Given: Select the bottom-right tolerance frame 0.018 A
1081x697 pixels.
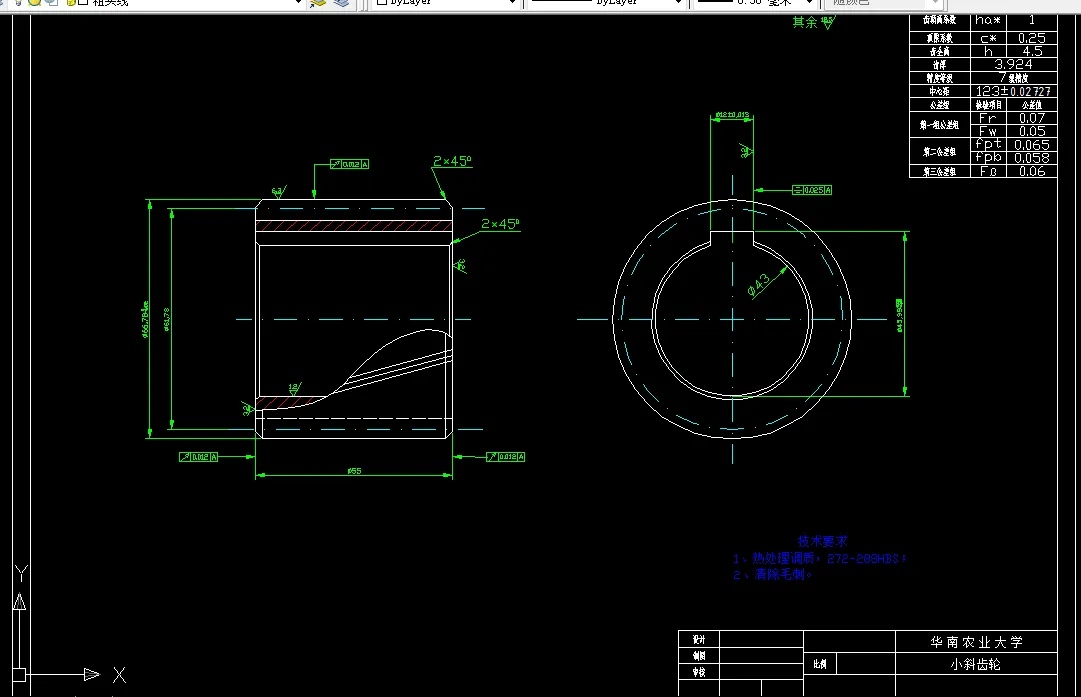Looking at the screenshot, I should 505,456.
